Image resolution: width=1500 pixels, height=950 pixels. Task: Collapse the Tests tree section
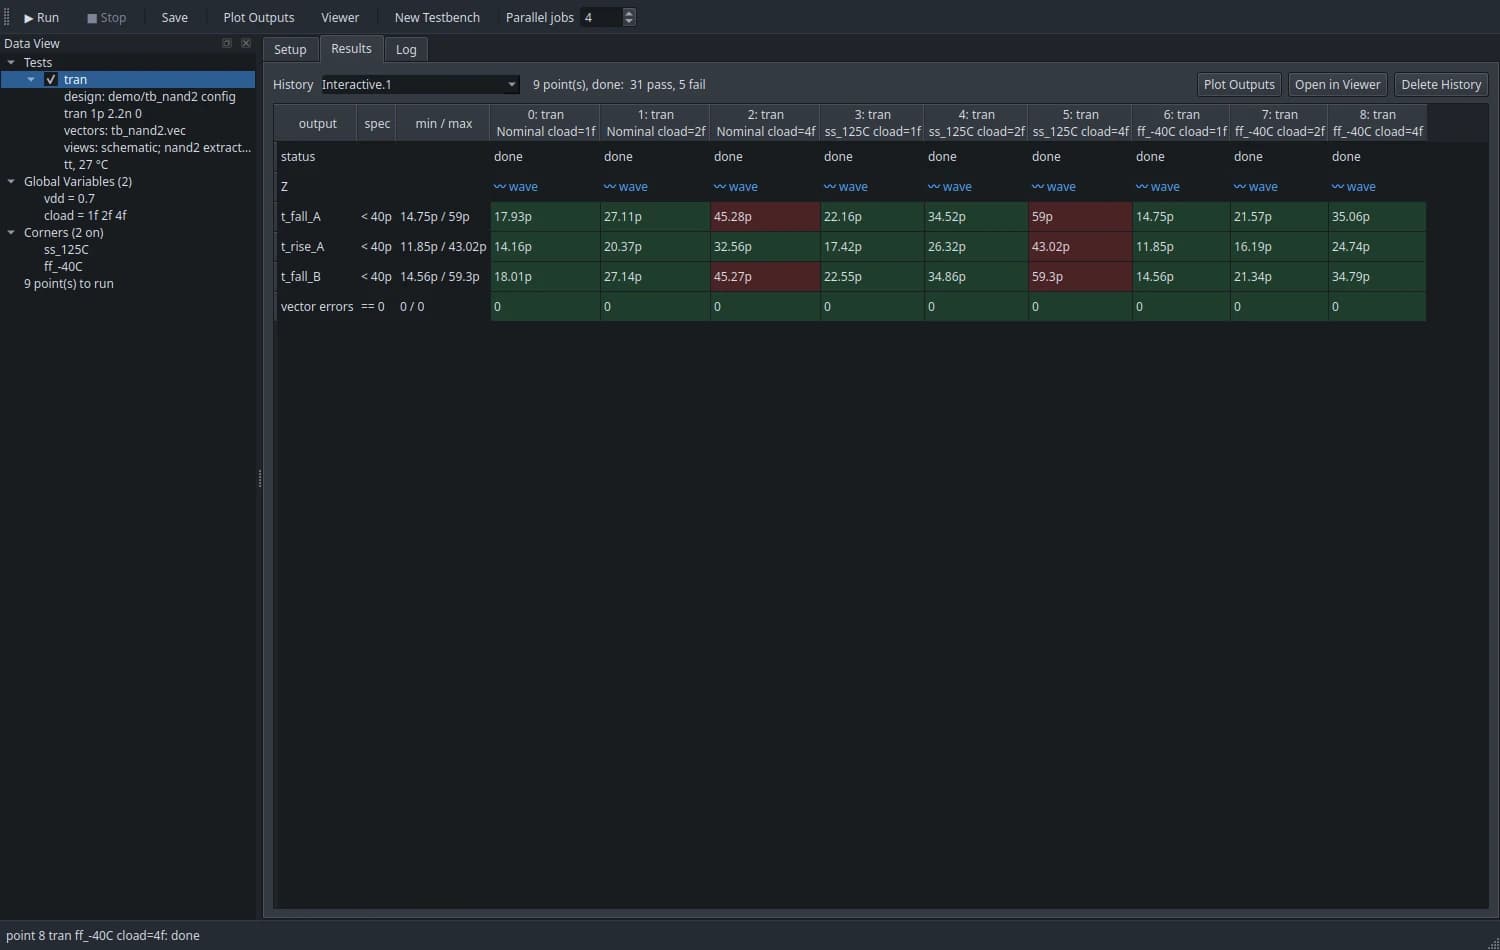(x=11, y=63)
